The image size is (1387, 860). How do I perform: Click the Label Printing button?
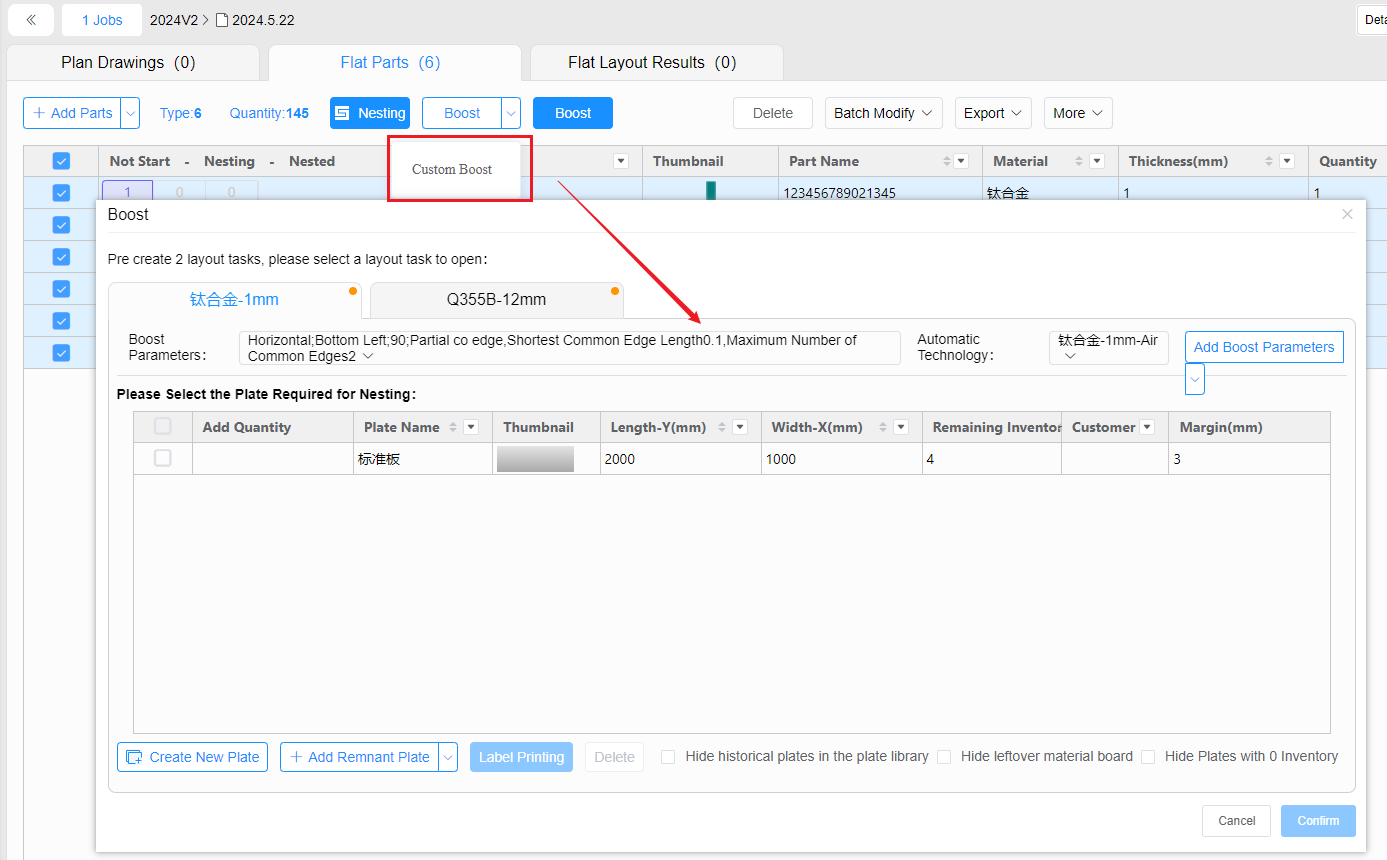(x=522, y=757)
